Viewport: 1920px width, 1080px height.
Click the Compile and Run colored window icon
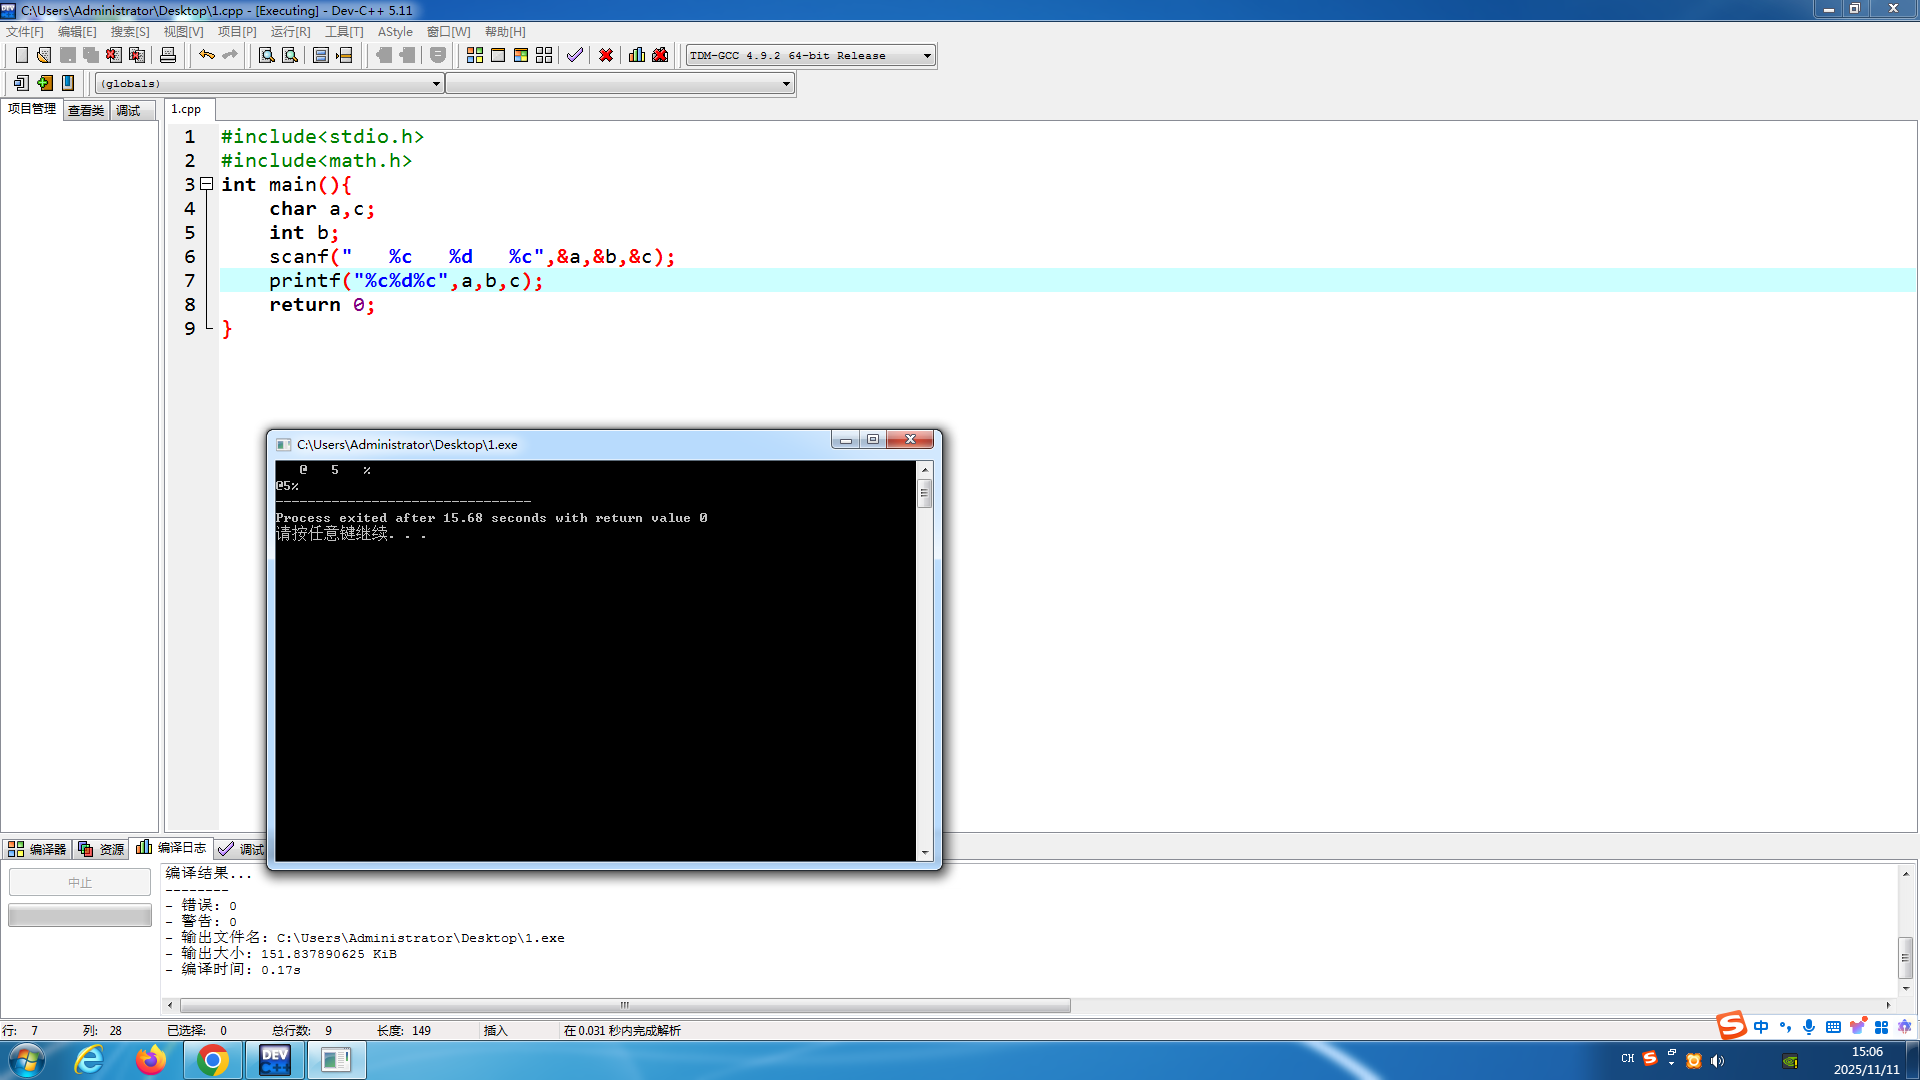coord(521,55)
